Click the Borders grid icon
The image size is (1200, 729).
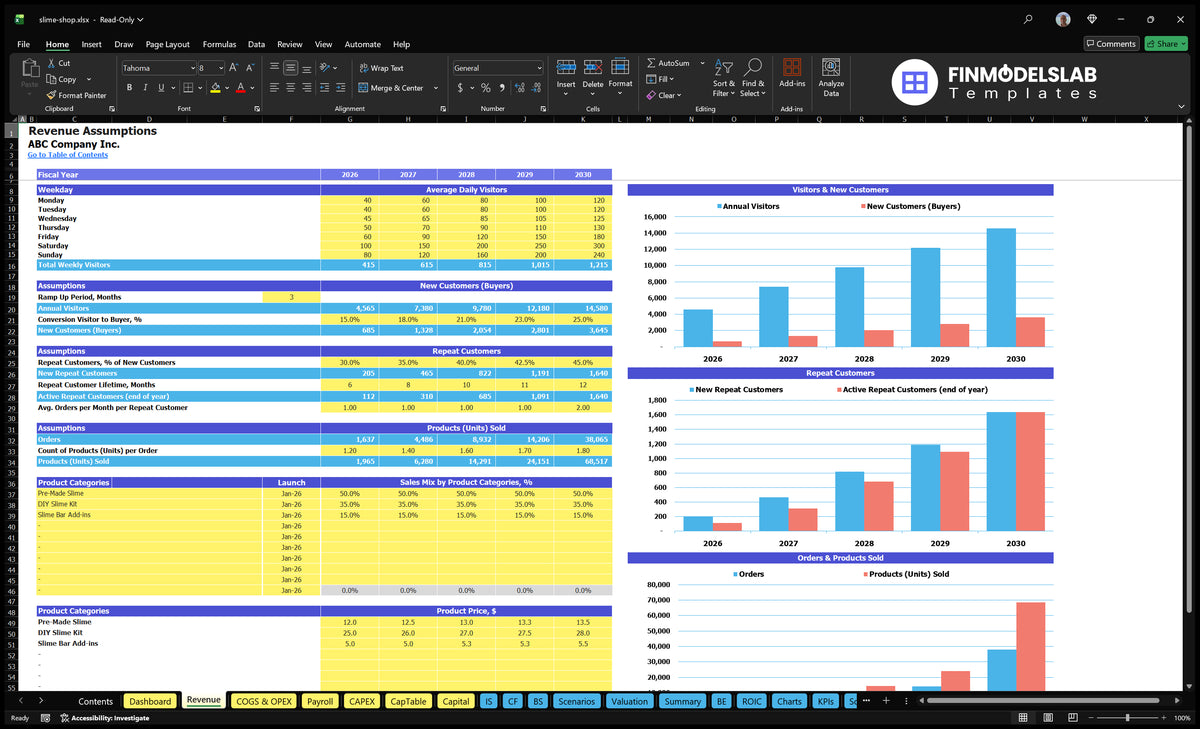click(x=188, y=87)
